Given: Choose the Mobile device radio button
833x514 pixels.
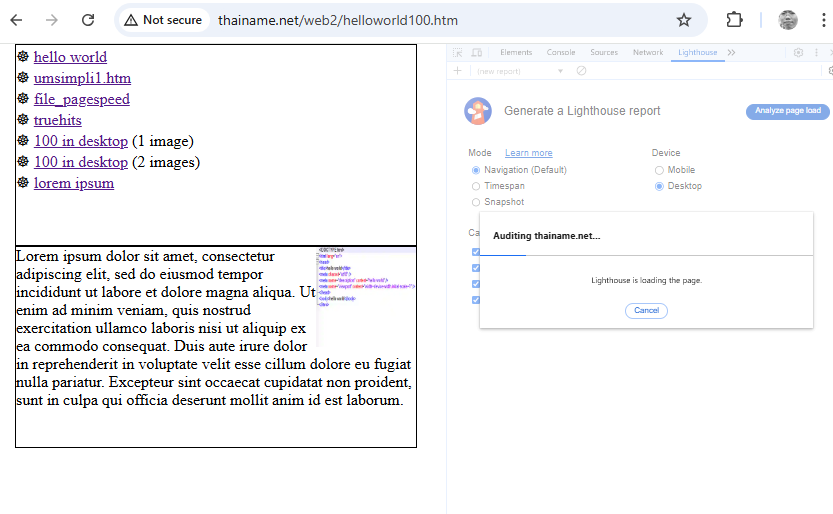Looking at the screenshot, I should pos(659,170).
